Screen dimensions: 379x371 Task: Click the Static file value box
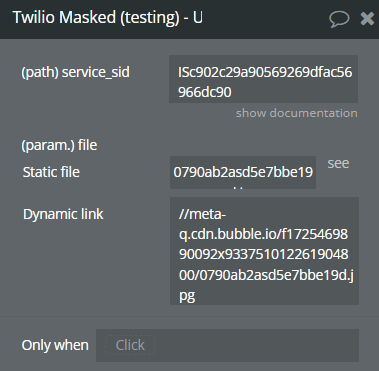click(243, 172)
